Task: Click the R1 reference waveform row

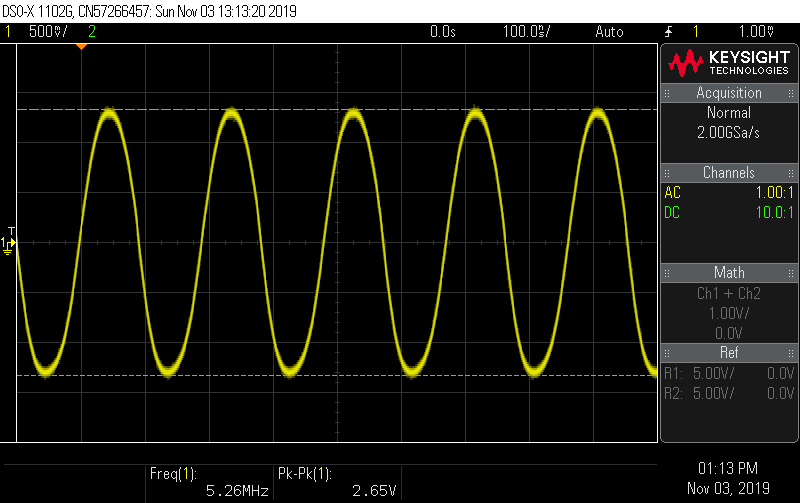Action: 729,373
